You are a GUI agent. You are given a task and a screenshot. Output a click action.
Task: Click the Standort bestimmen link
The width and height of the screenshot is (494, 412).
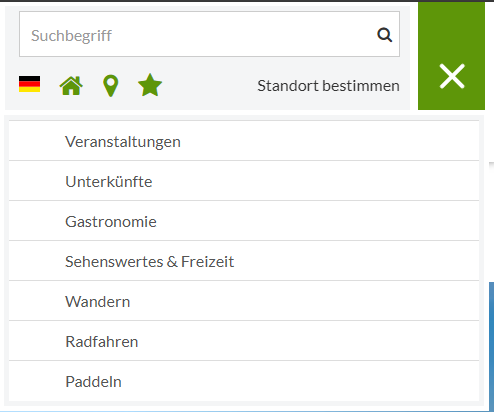pos(328,86)
